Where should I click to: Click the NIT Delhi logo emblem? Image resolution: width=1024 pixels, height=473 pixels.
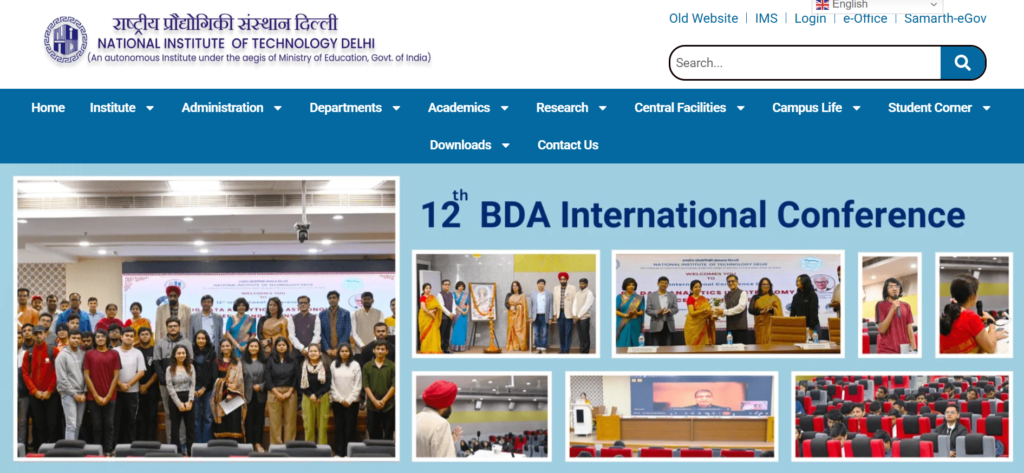[x=65, y=40]
